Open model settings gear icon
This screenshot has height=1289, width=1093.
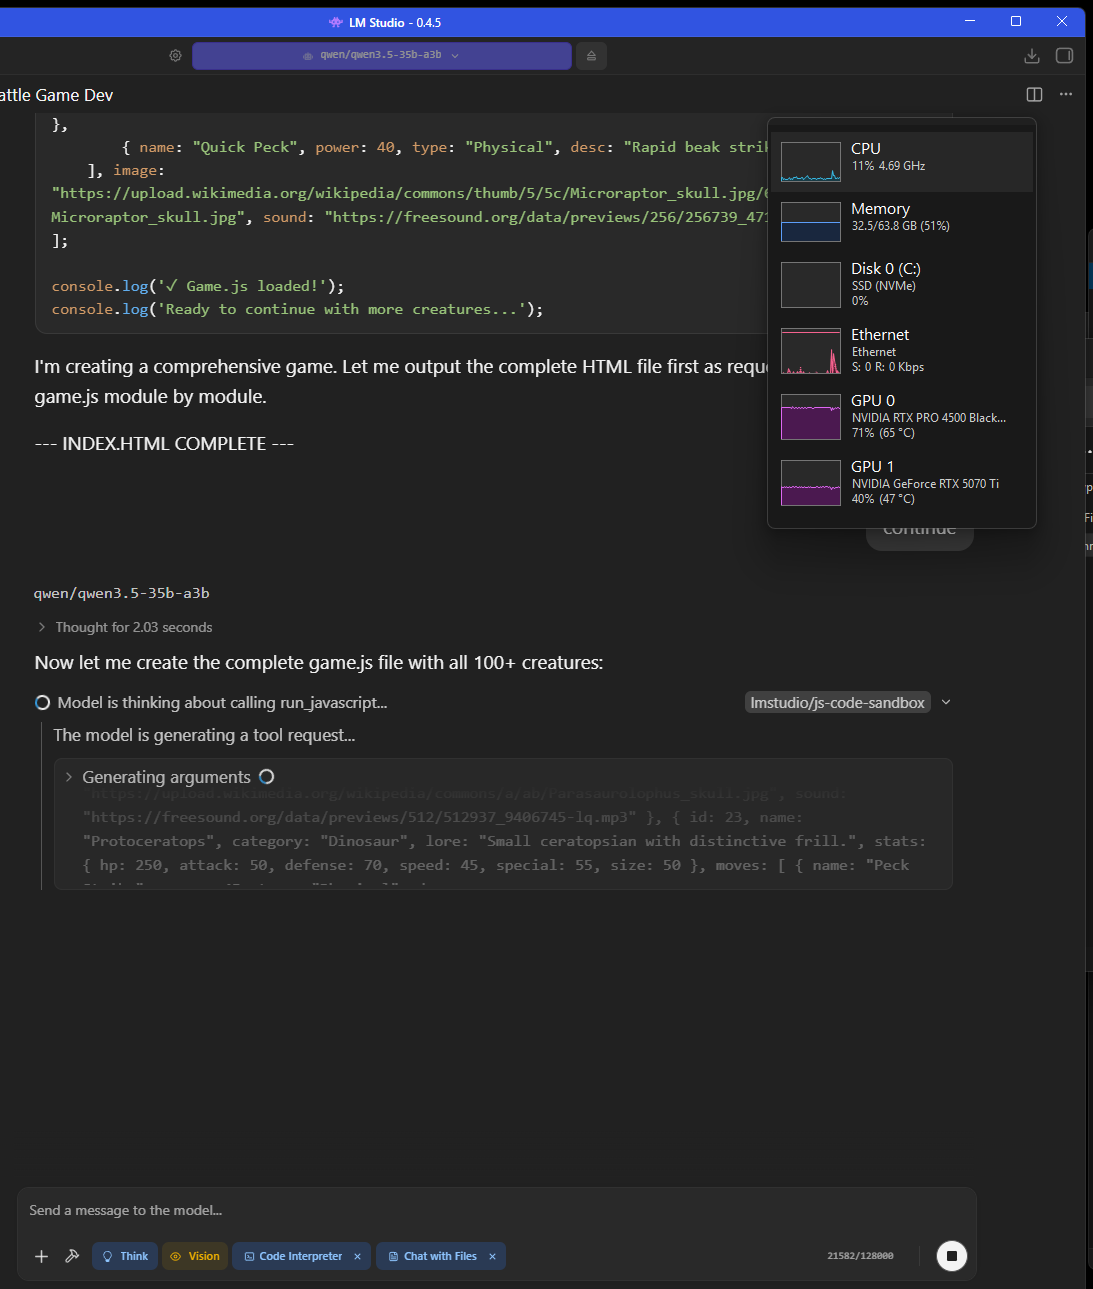pyautogui.click(x=175, y=56)
